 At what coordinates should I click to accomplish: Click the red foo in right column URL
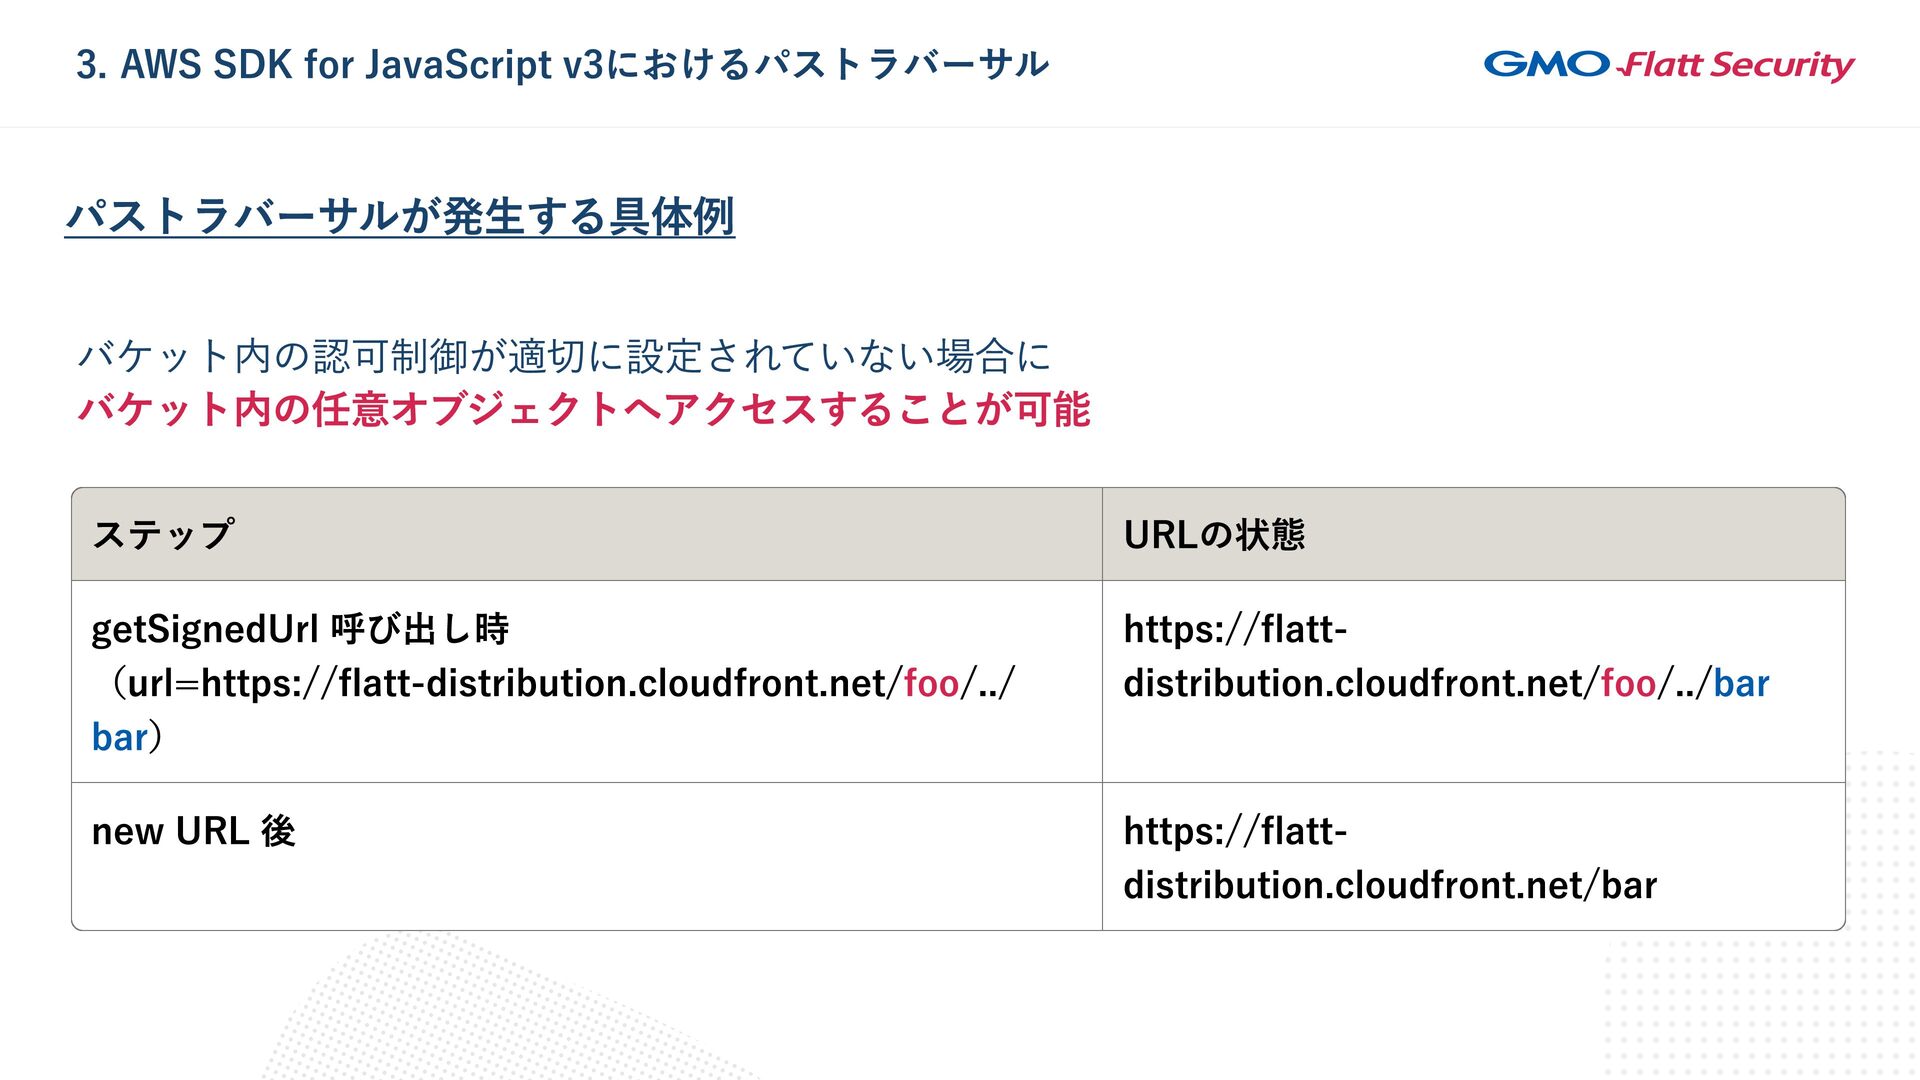(x=1628, y=684)
